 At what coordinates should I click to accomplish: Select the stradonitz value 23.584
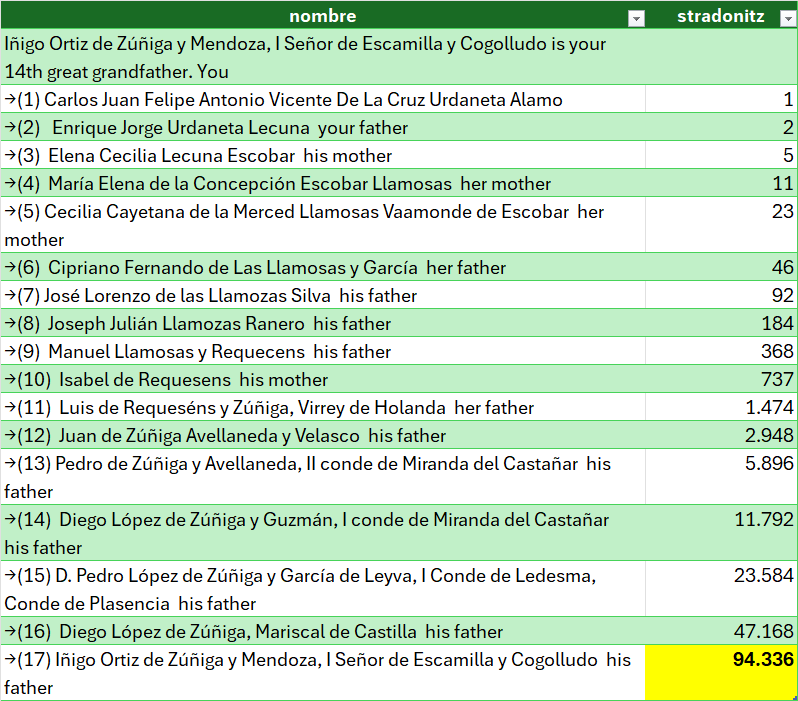721,589
